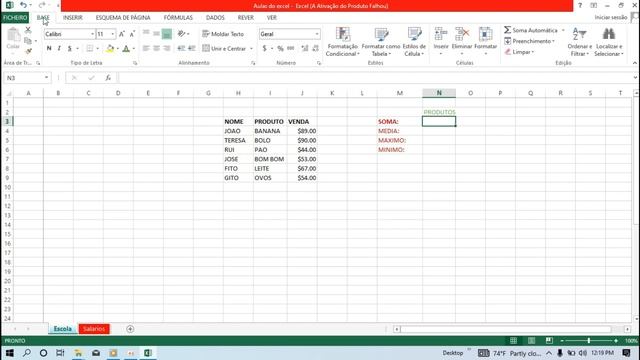
Task: Click the Insert Function fx icon
Action: pyautogui.click(x=108, y=78)
